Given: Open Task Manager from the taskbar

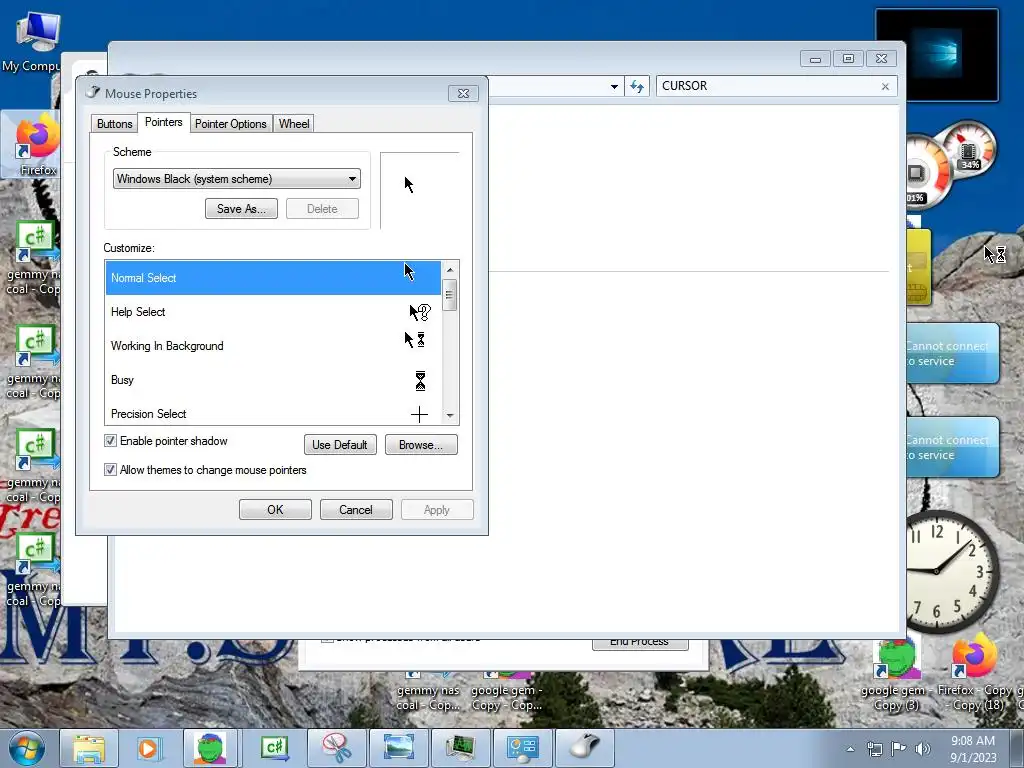Looking at the screenshot, I should (x=460, y=748).
